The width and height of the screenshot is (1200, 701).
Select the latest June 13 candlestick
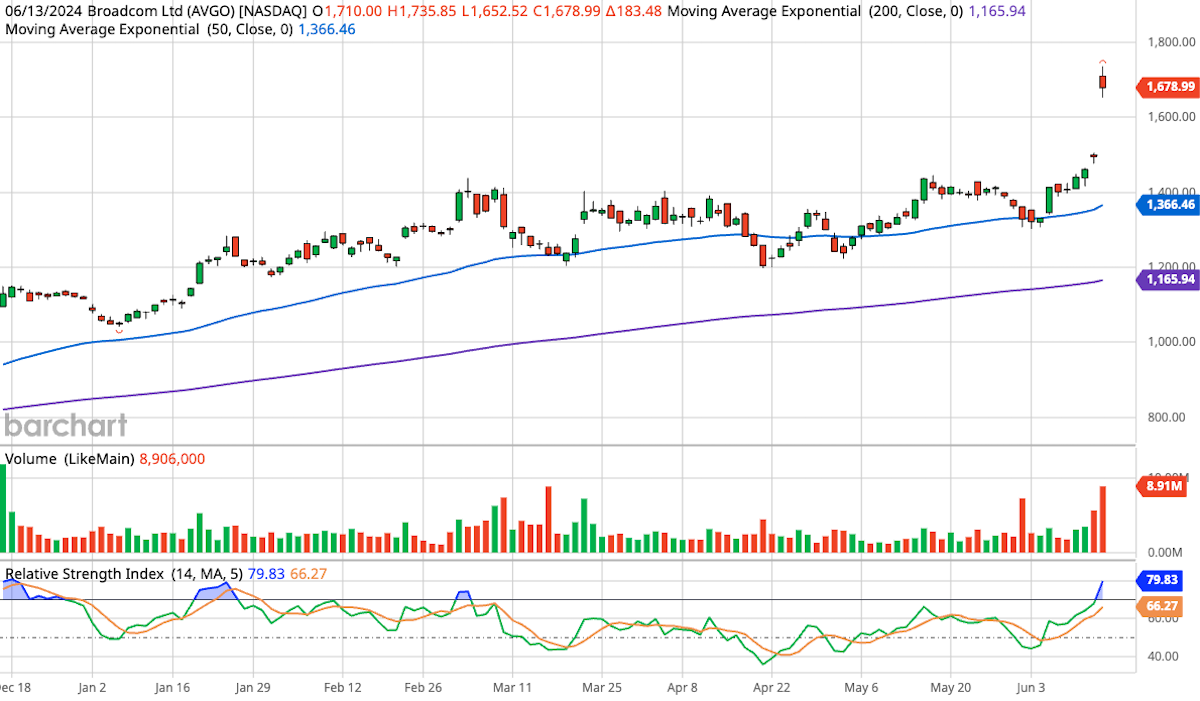1101,80
